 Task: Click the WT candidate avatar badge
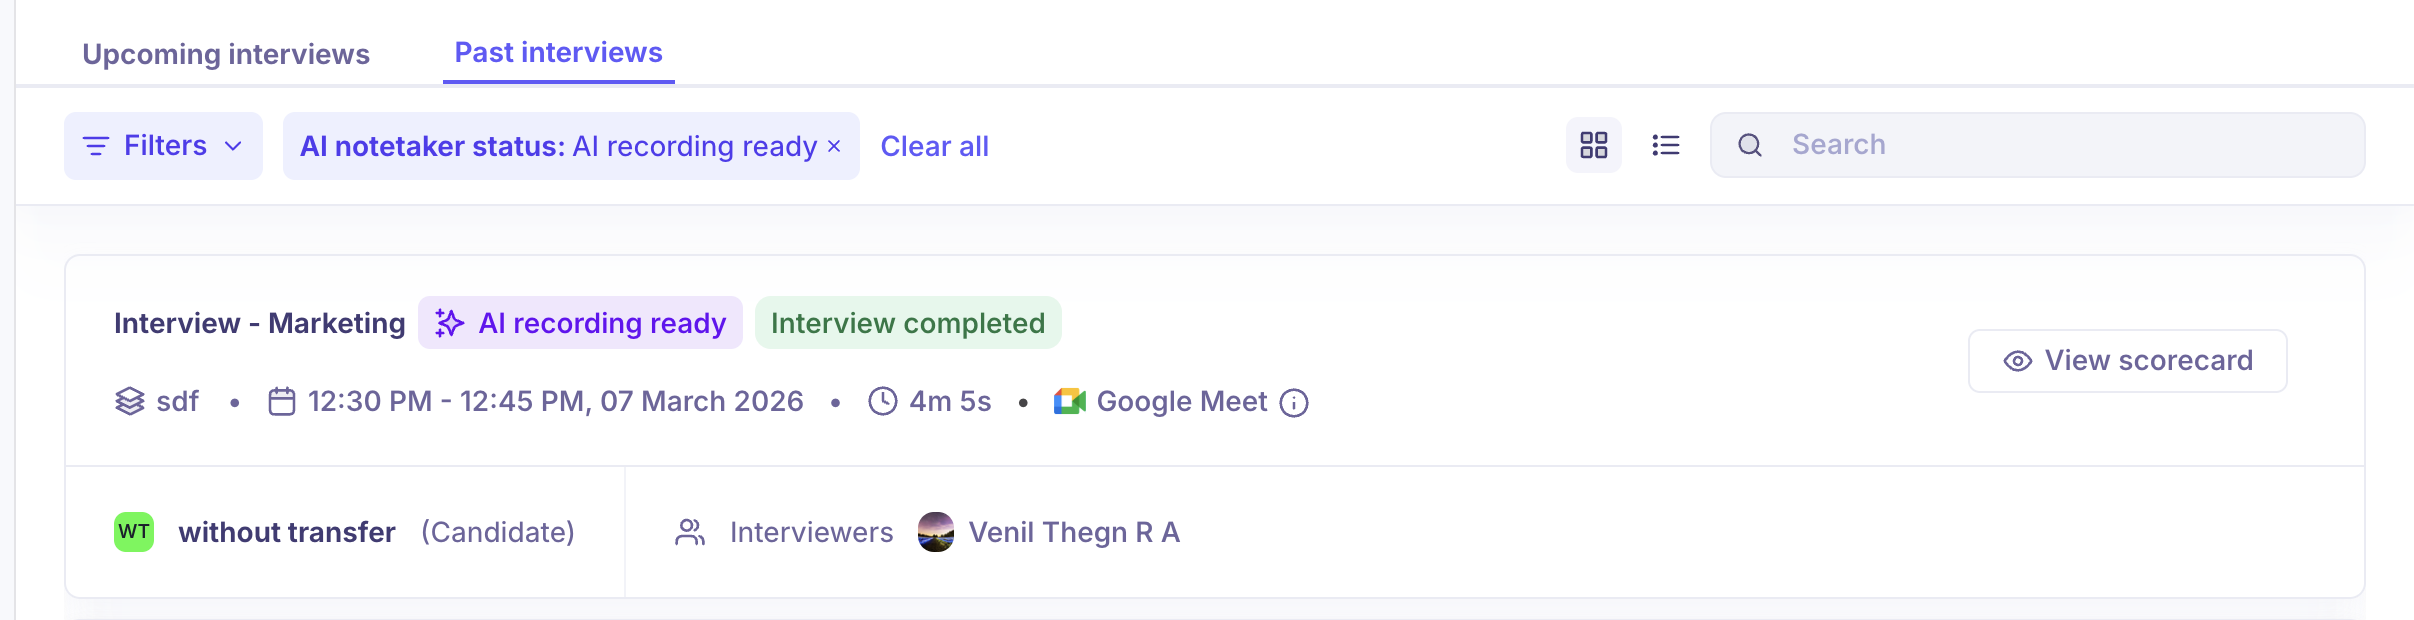(134, 532)
